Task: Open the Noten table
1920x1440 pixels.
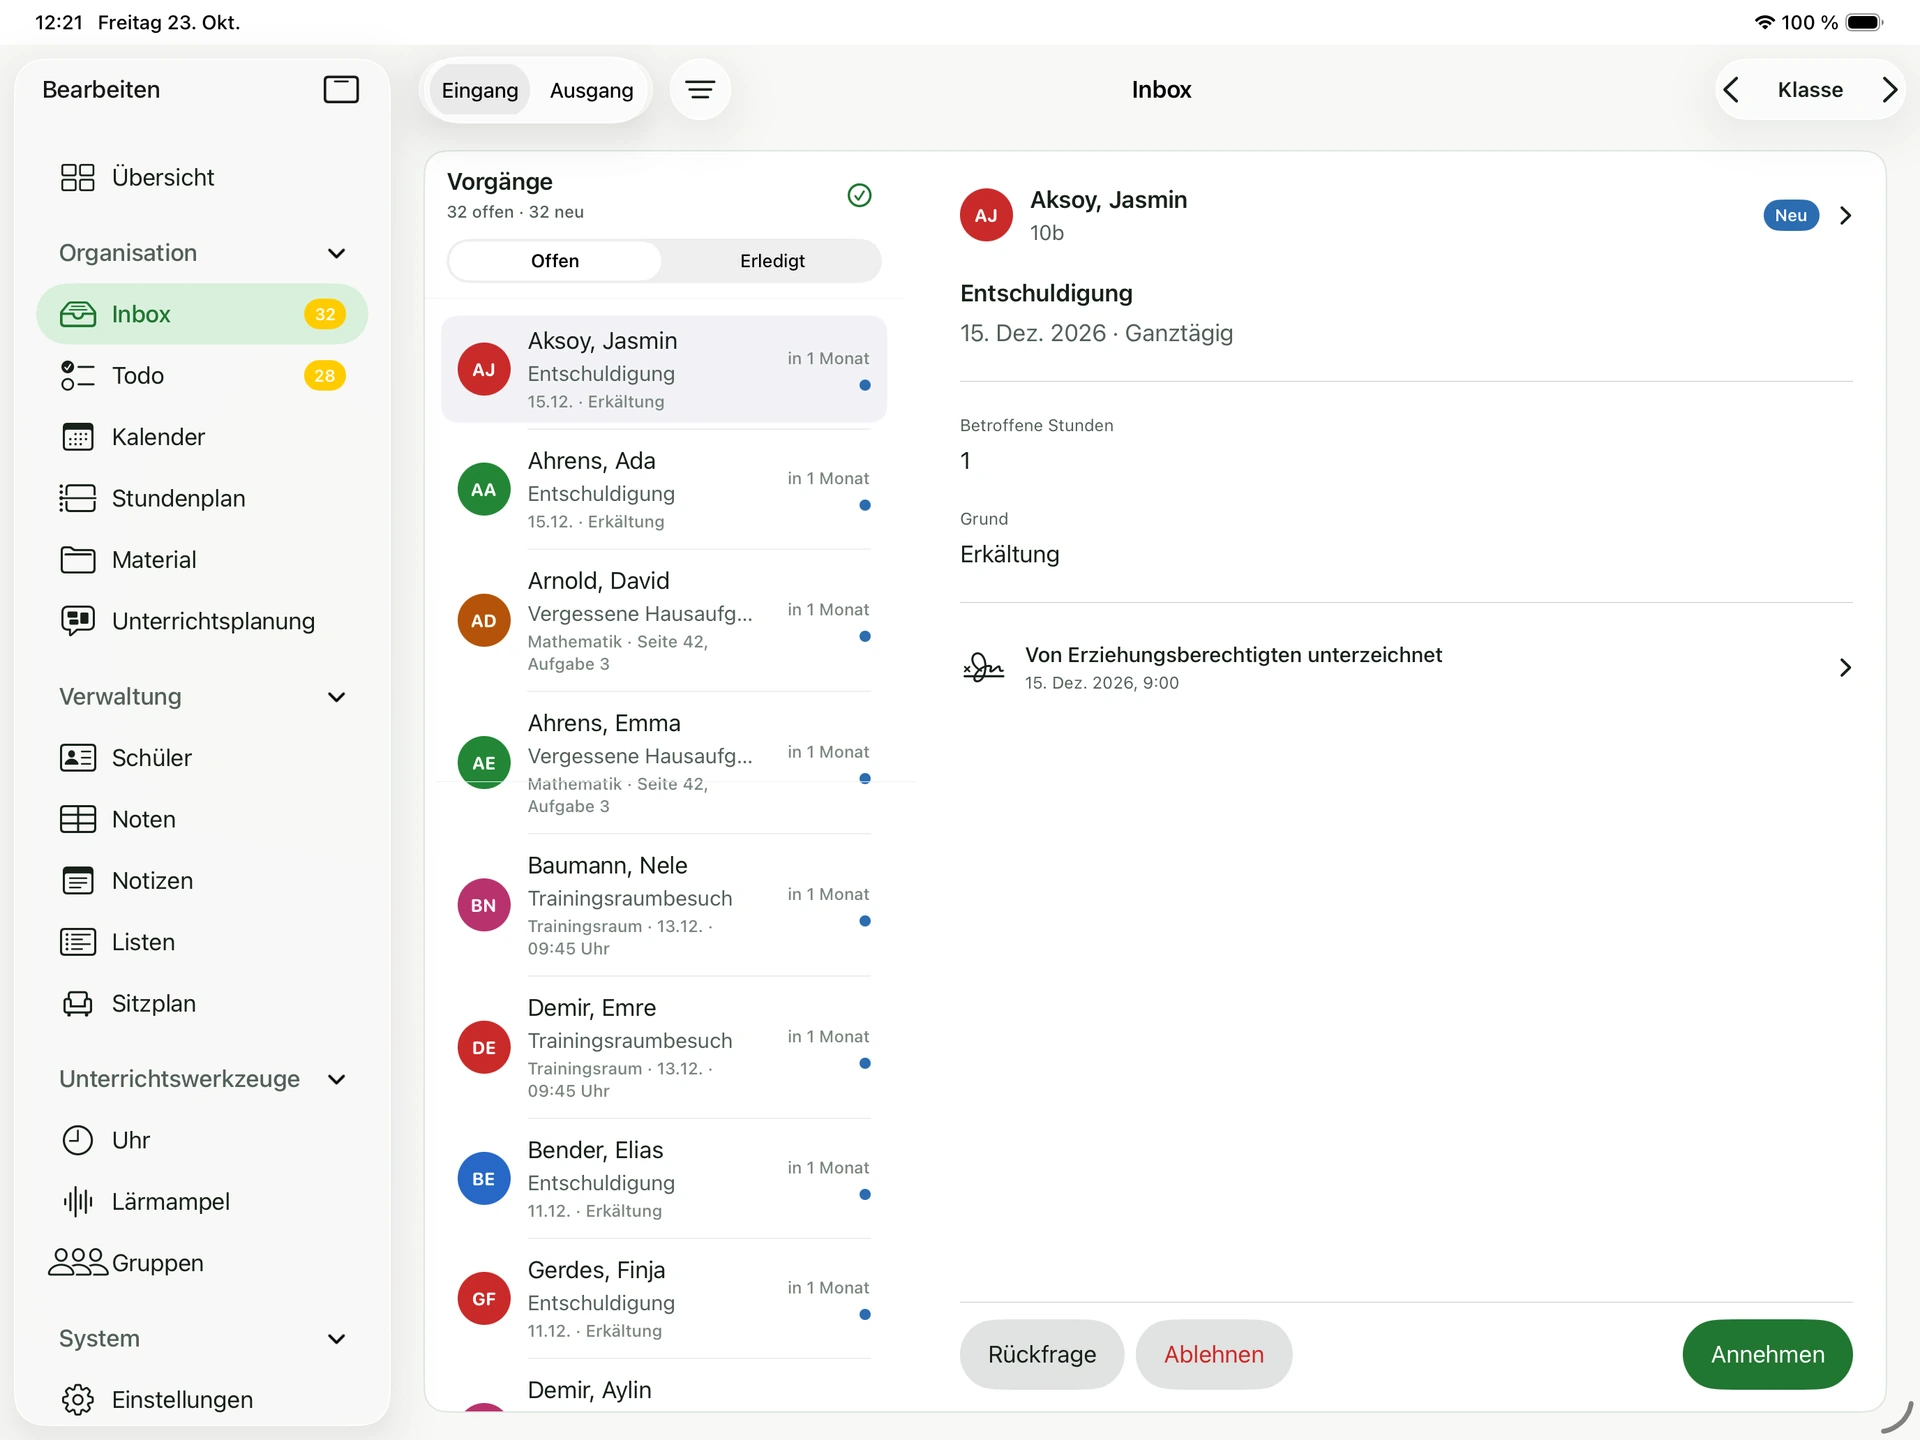Action: 202,819
